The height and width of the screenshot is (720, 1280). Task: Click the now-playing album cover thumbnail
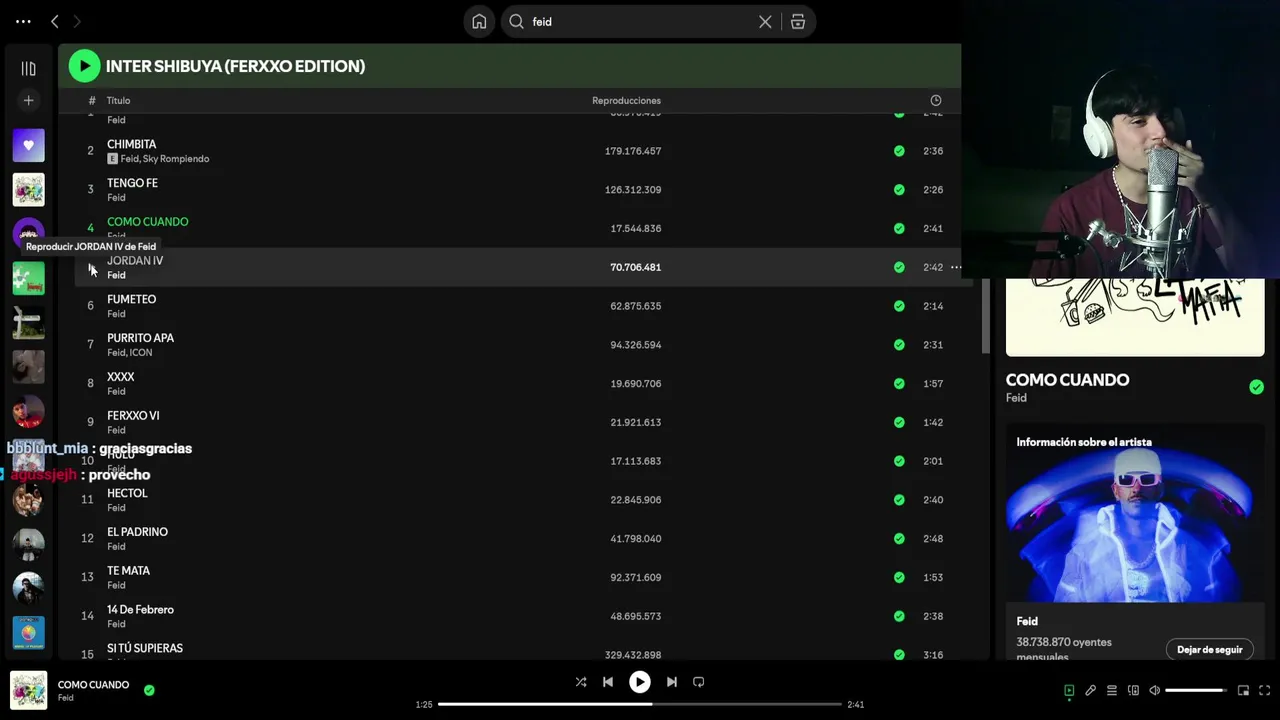[28, 690]
